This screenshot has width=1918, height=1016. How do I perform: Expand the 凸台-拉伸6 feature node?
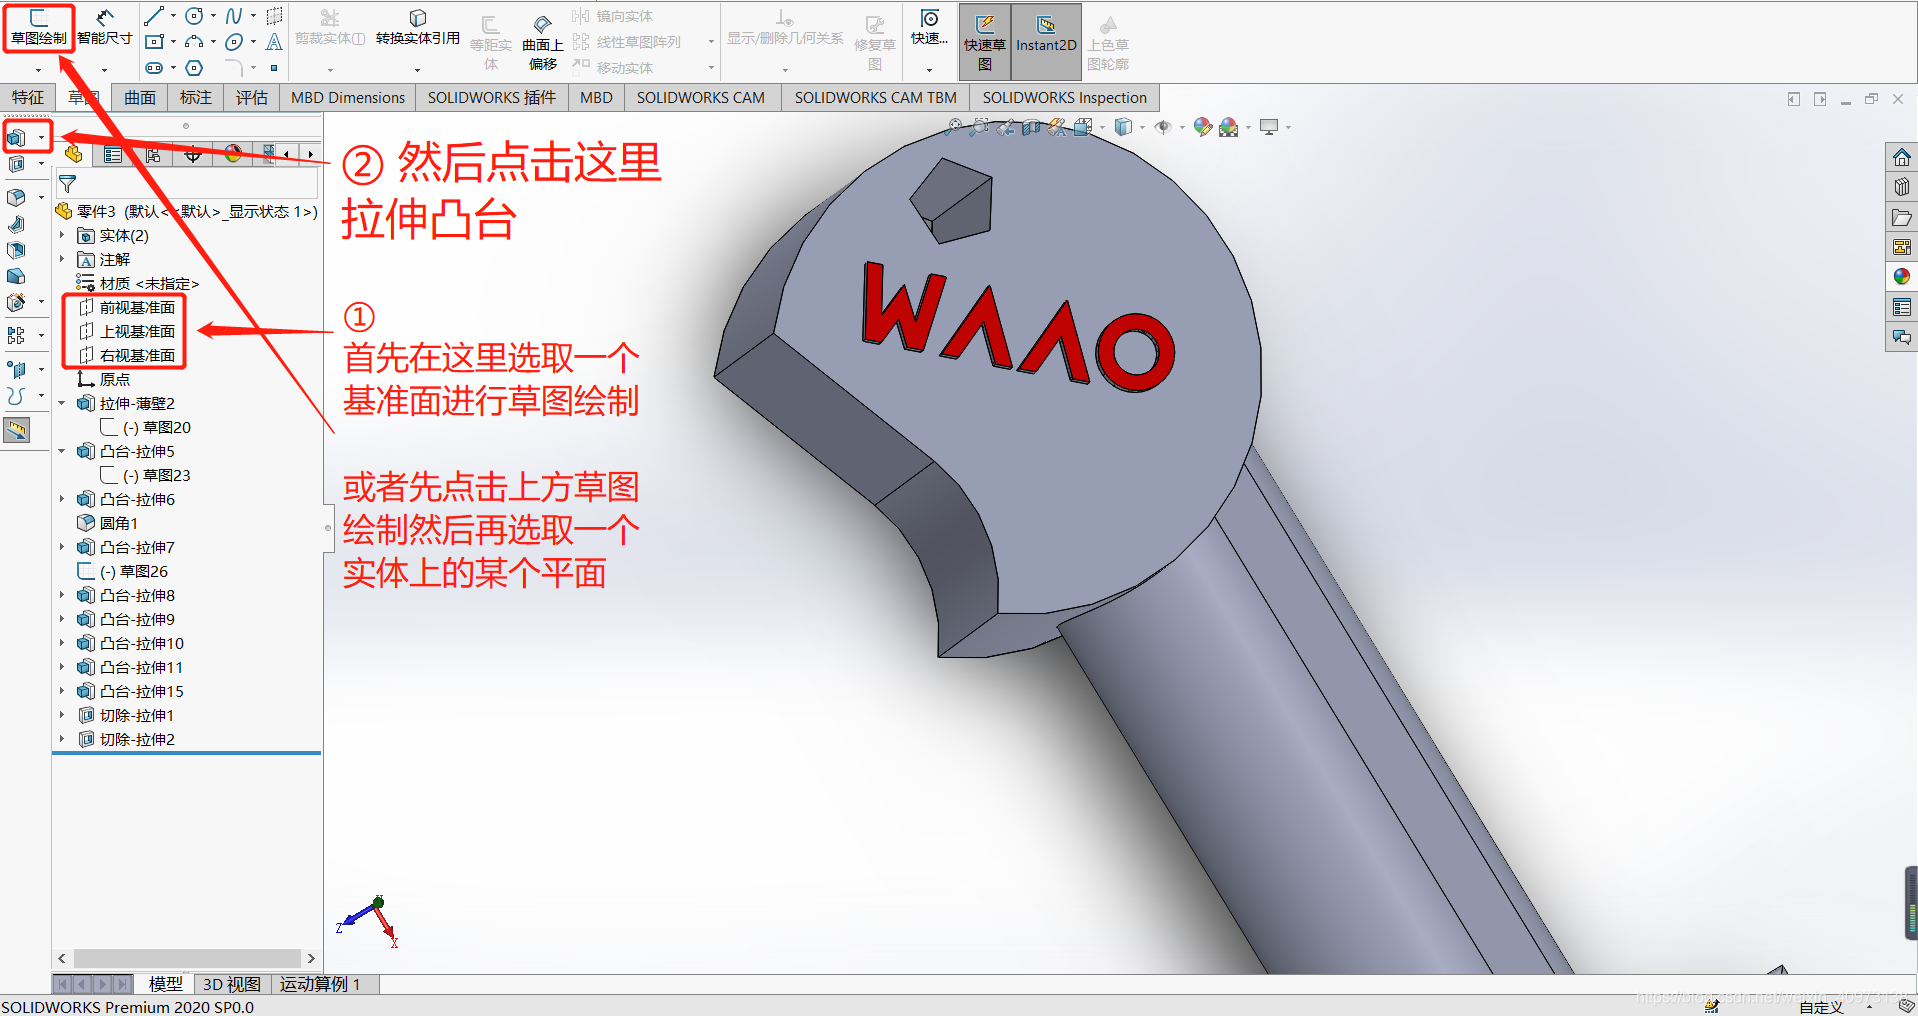point(62,499)
